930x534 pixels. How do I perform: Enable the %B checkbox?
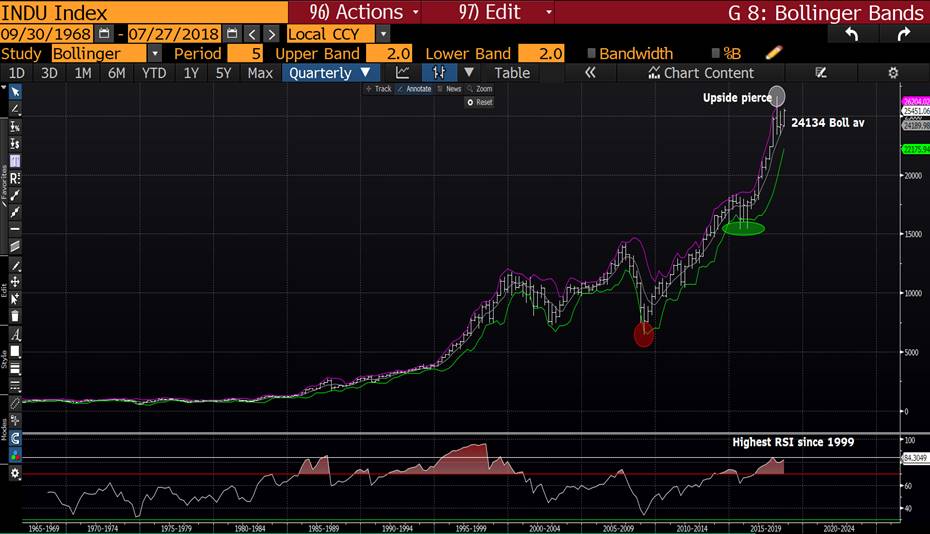click(x=715, y=53)
